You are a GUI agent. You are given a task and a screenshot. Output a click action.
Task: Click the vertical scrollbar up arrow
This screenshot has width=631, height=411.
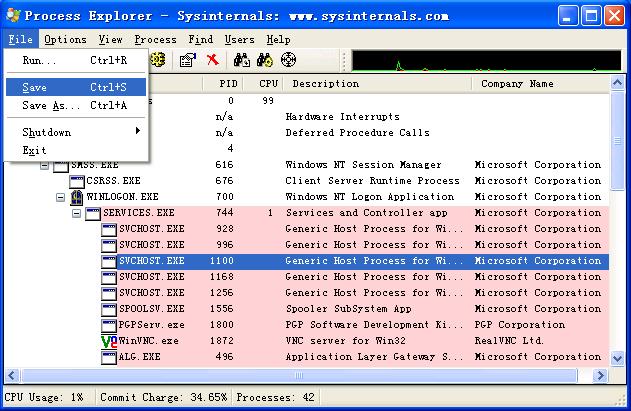pyautogui.click(x=617, y=83)
